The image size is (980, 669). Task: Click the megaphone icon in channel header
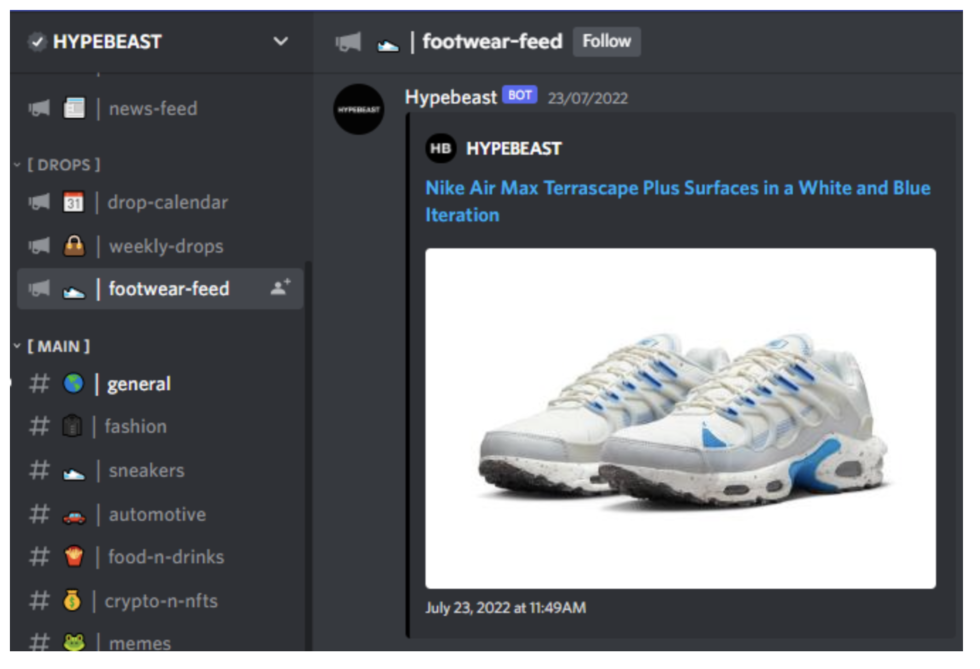[x=348, y=42]
